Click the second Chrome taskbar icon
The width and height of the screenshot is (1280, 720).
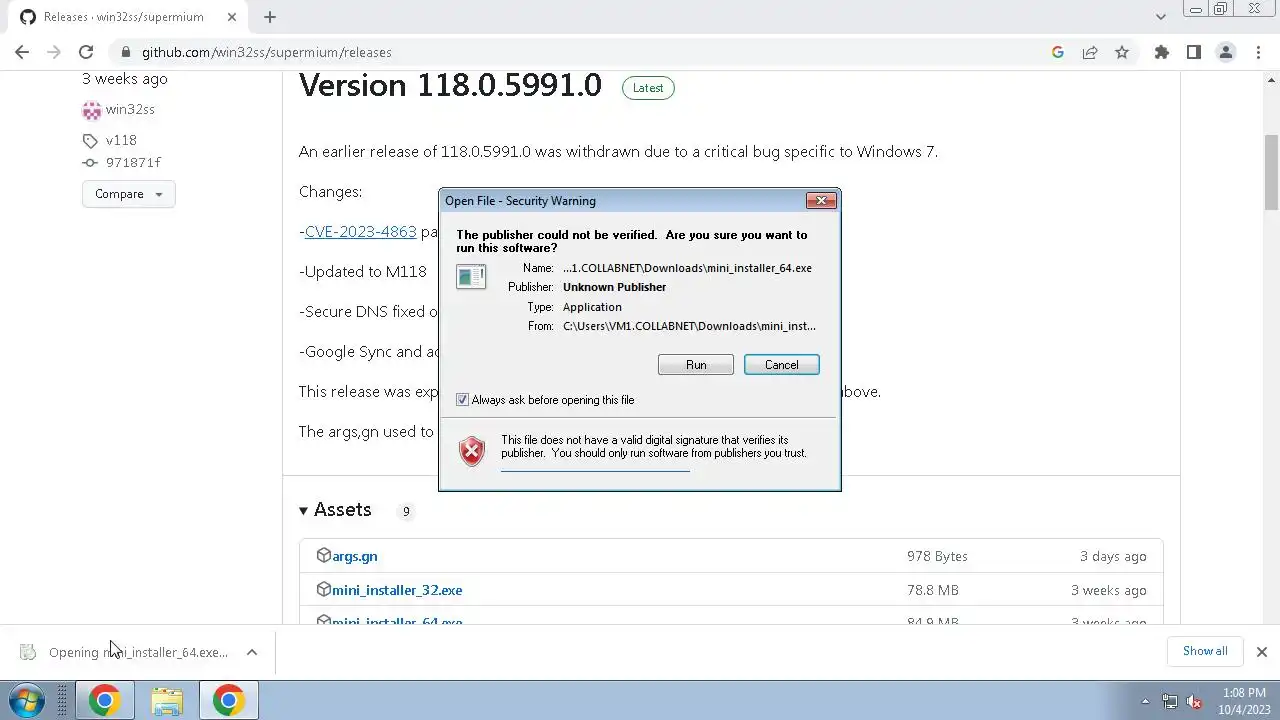coord(229,700)
